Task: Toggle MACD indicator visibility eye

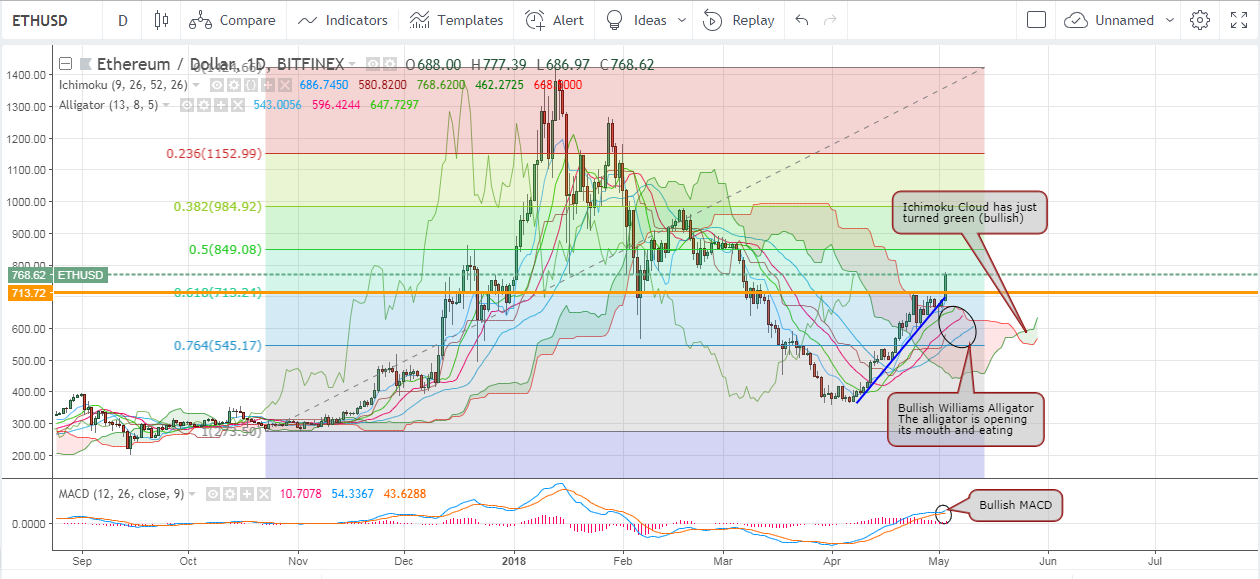Action: coord(212,493)
